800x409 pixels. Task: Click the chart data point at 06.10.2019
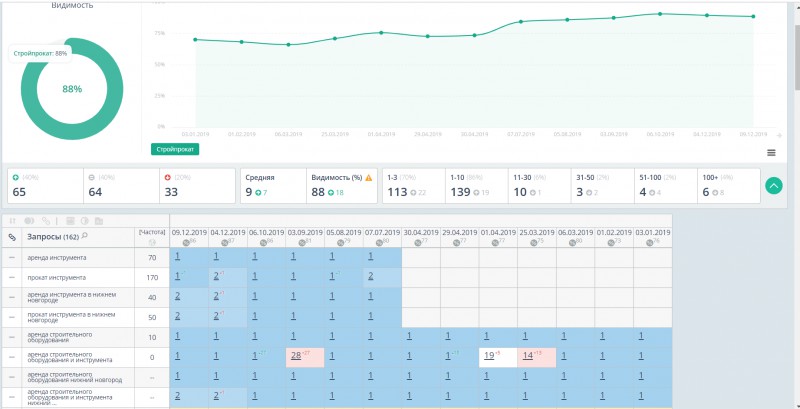[660, 14]
